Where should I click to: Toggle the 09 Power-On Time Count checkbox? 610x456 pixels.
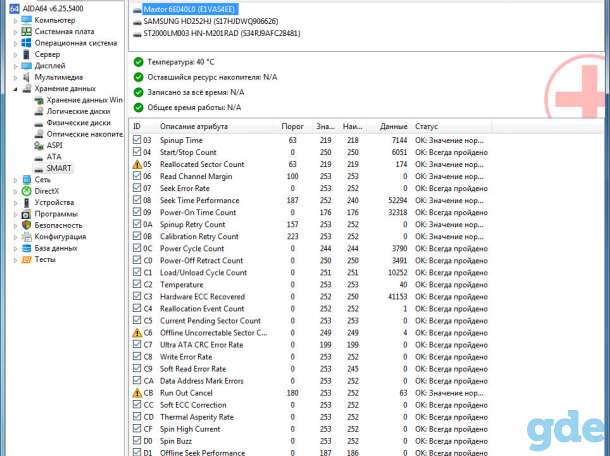[137, 212]
